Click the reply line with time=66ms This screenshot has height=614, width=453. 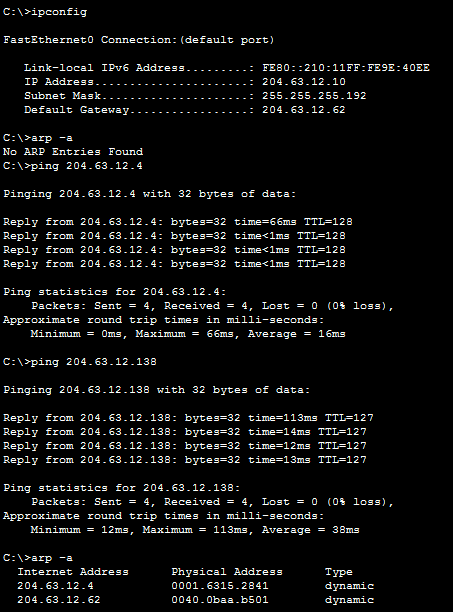pos(178,222)
